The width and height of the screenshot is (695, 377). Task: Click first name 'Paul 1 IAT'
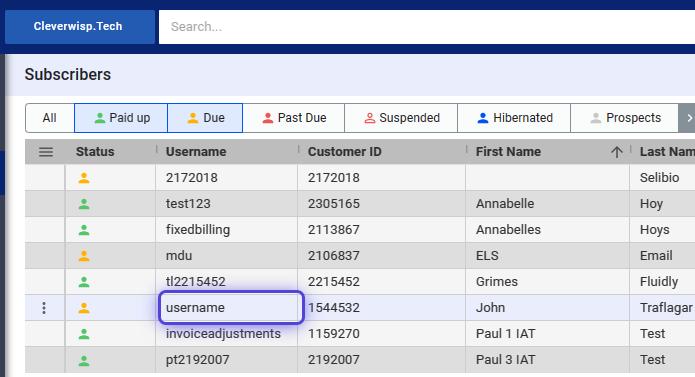tap(505, 334)
